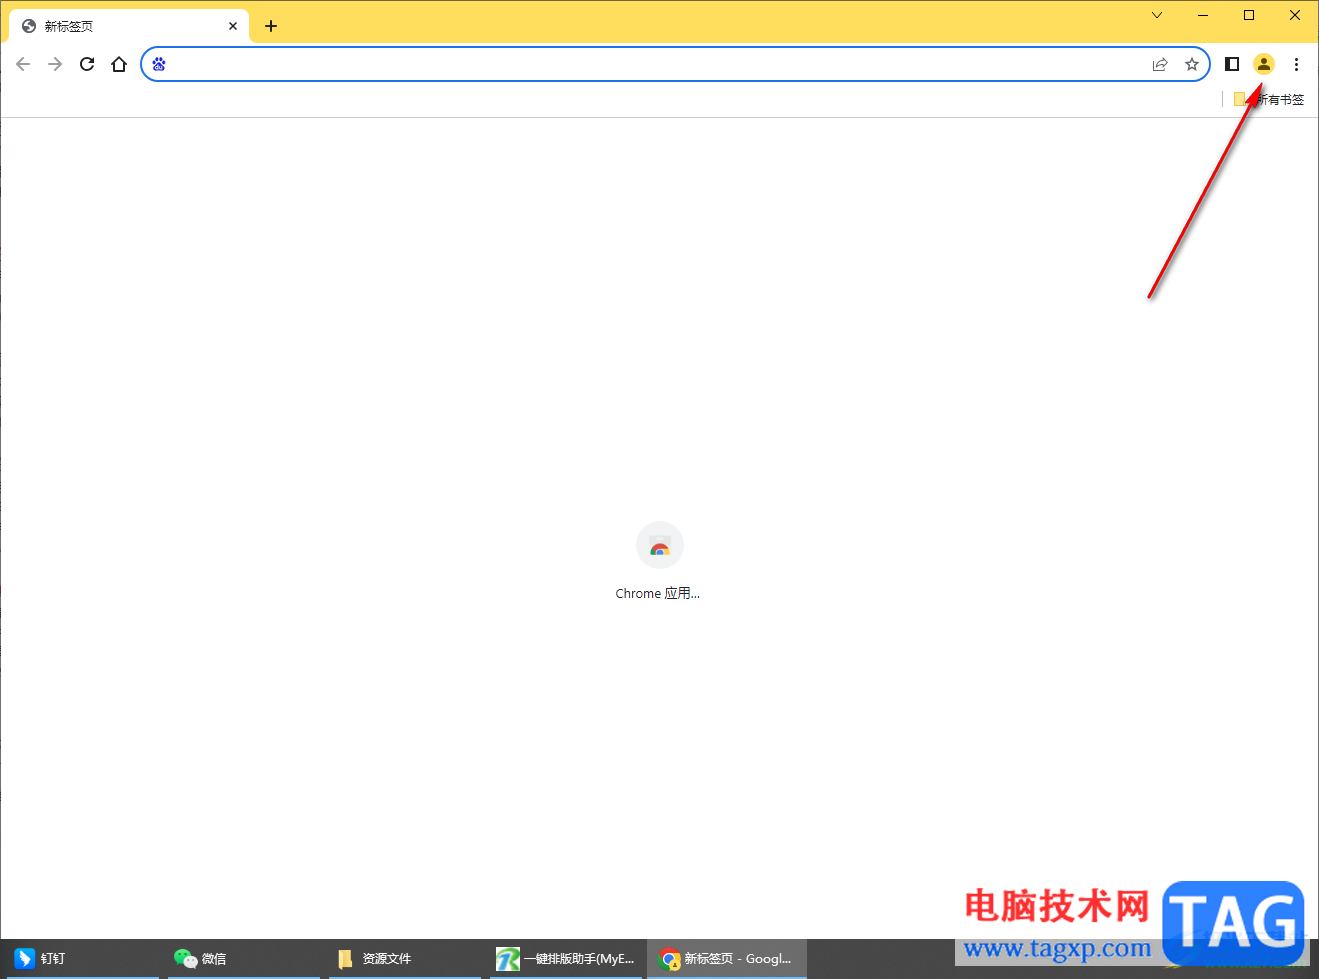Click inside the address bar input field
Image resolution: width=1319 pixels, height=979 pixels.
(x=600, y=63)
